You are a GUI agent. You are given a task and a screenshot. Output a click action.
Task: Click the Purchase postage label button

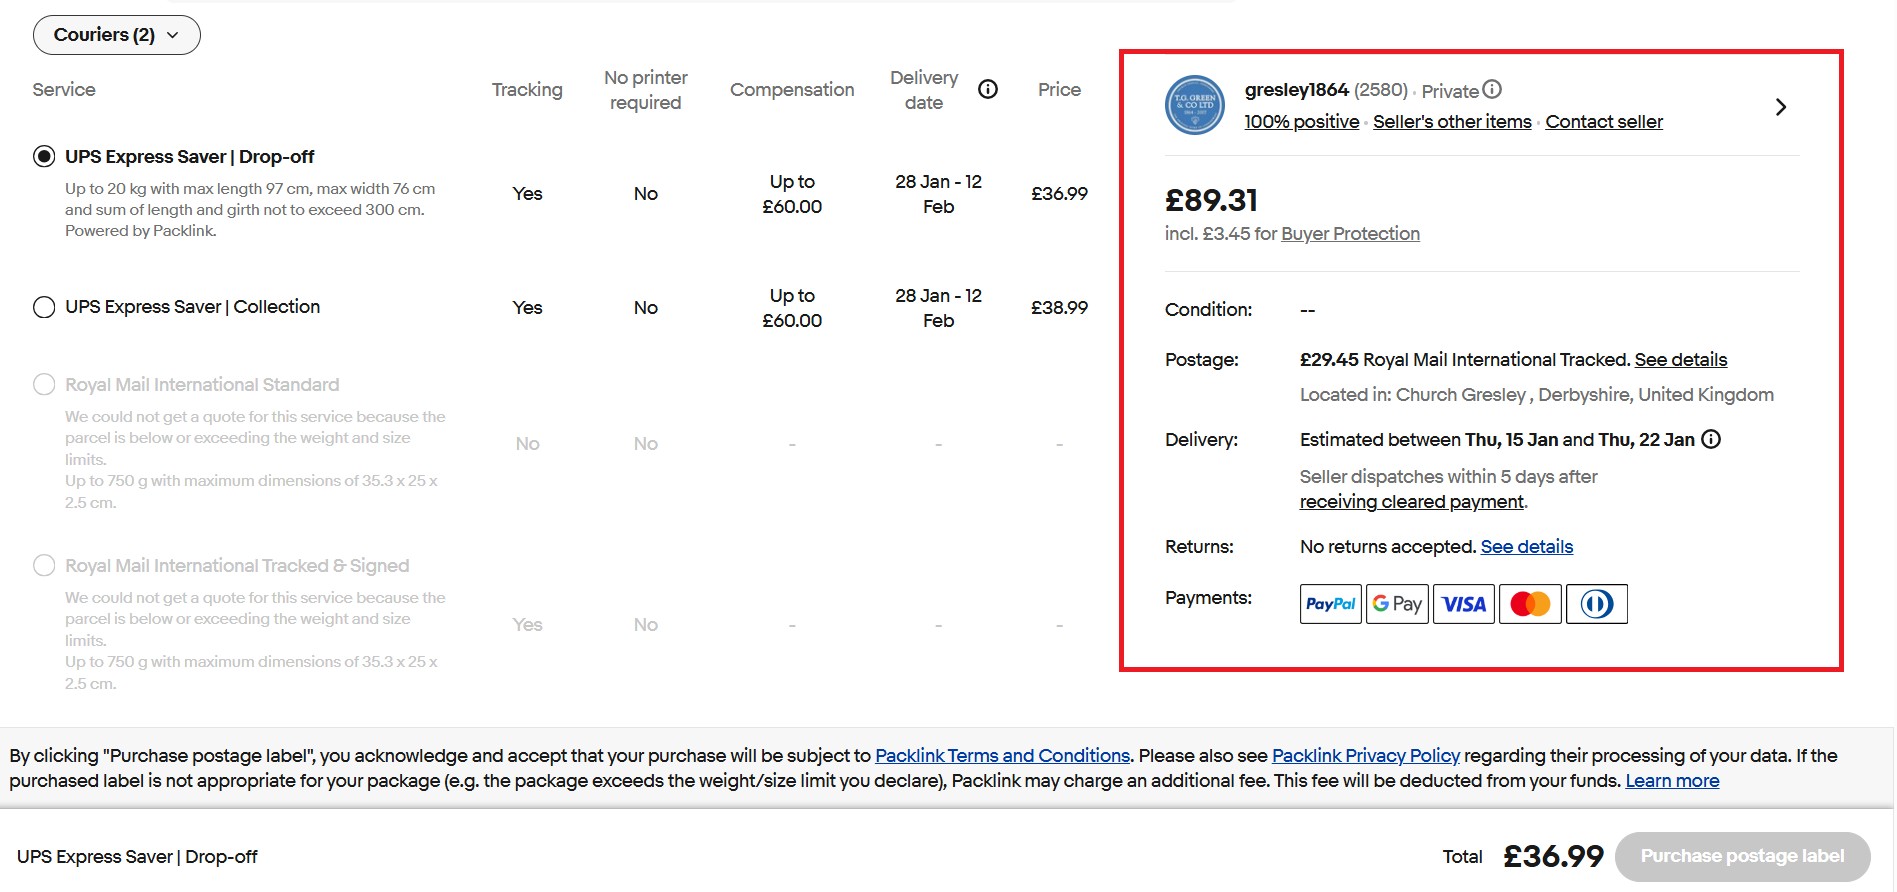click(1742, 856)
